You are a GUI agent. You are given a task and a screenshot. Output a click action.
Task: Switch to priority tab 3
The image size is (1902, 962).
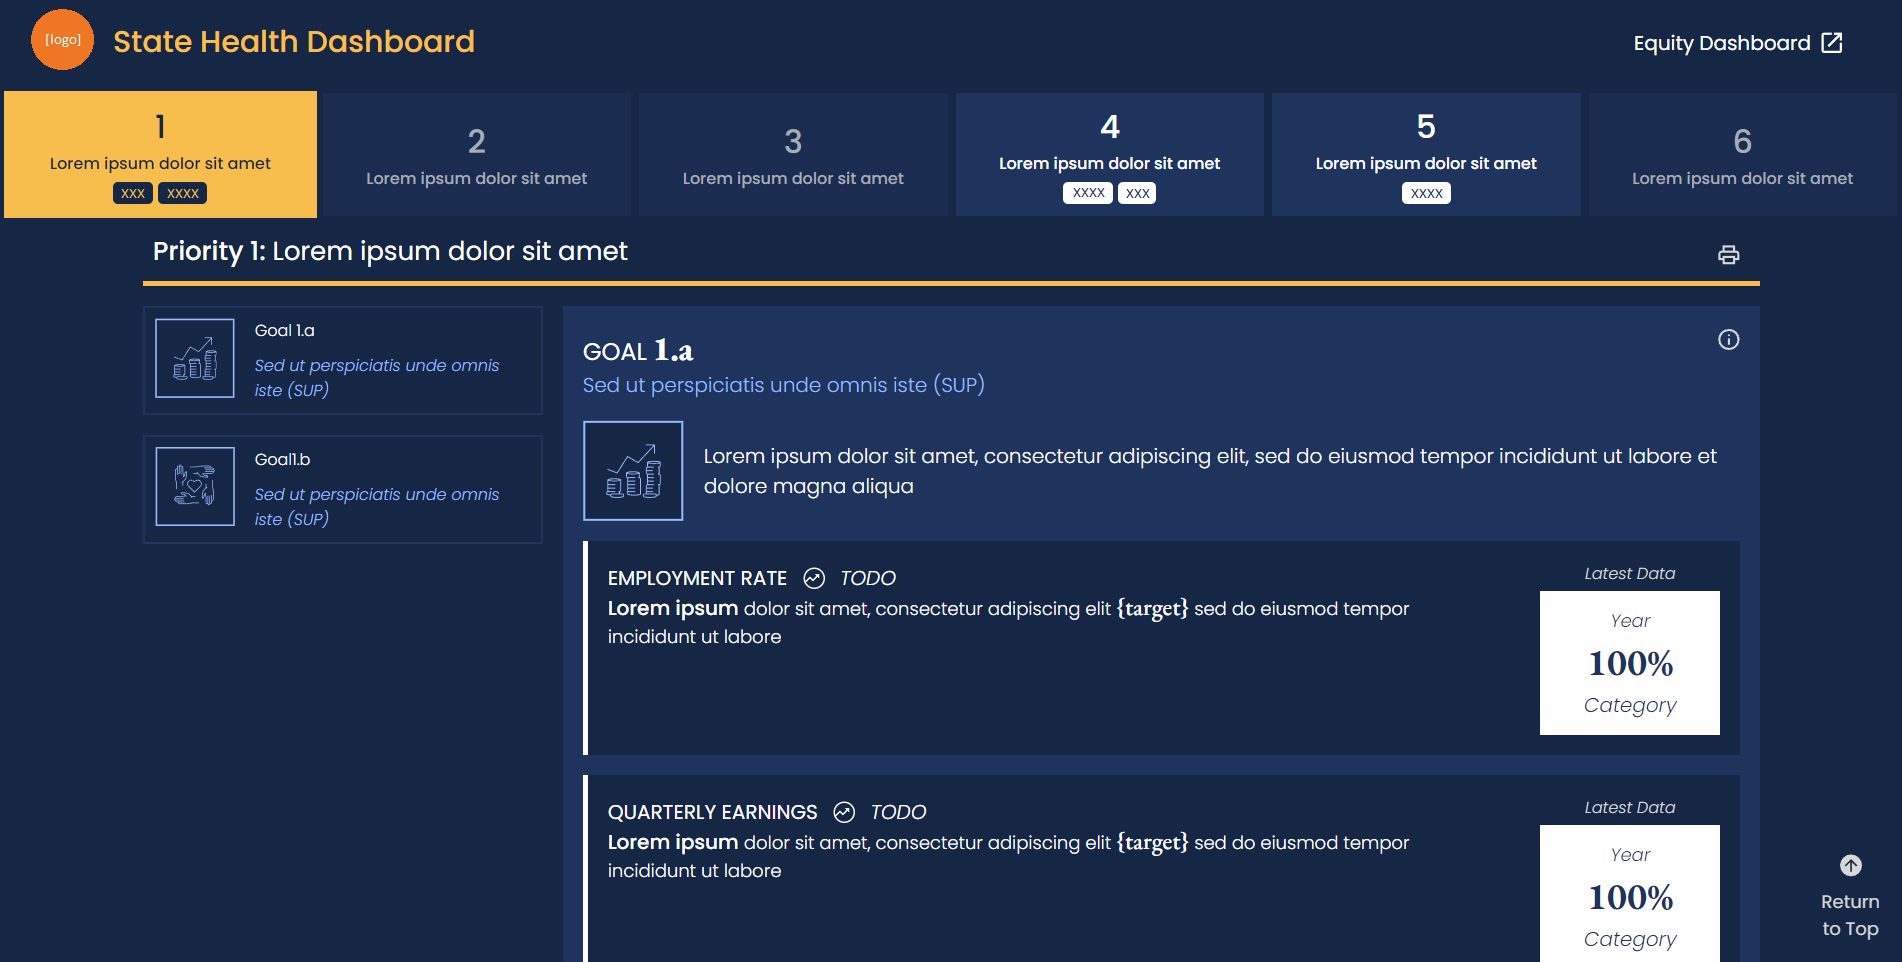(793, 156)
